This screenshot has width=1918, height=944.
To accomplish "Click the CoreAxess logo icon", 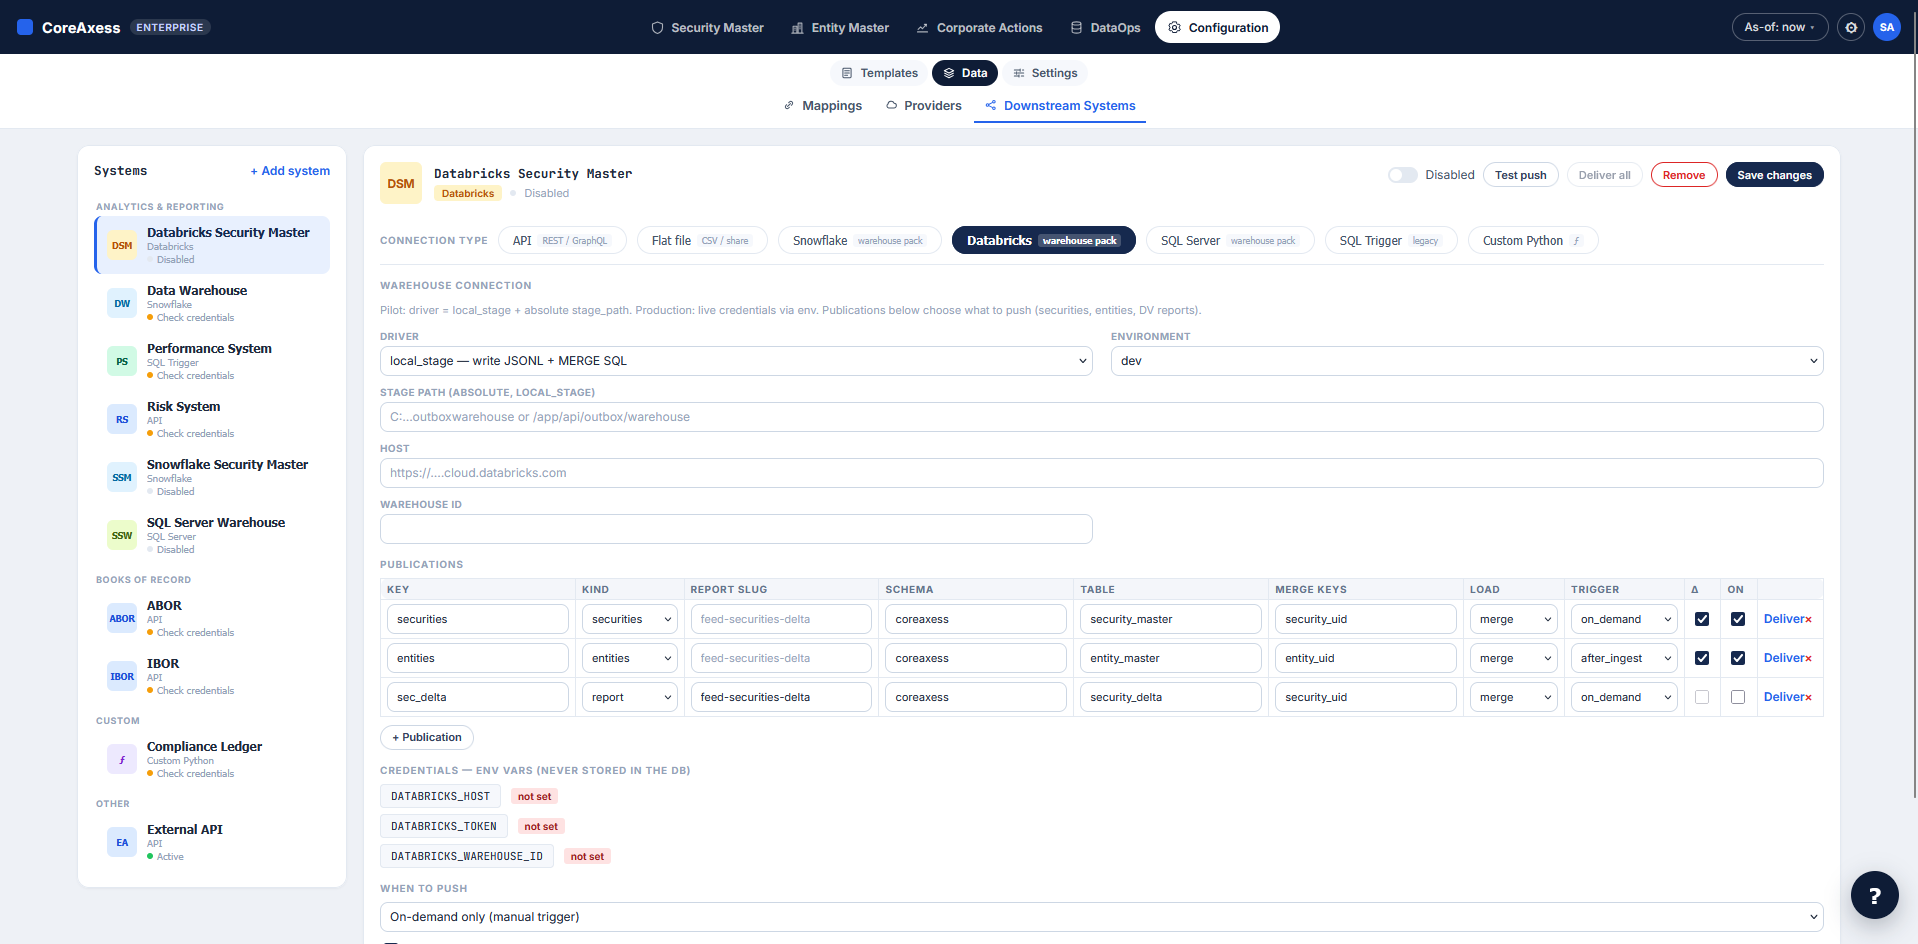I will click(25, 27).
